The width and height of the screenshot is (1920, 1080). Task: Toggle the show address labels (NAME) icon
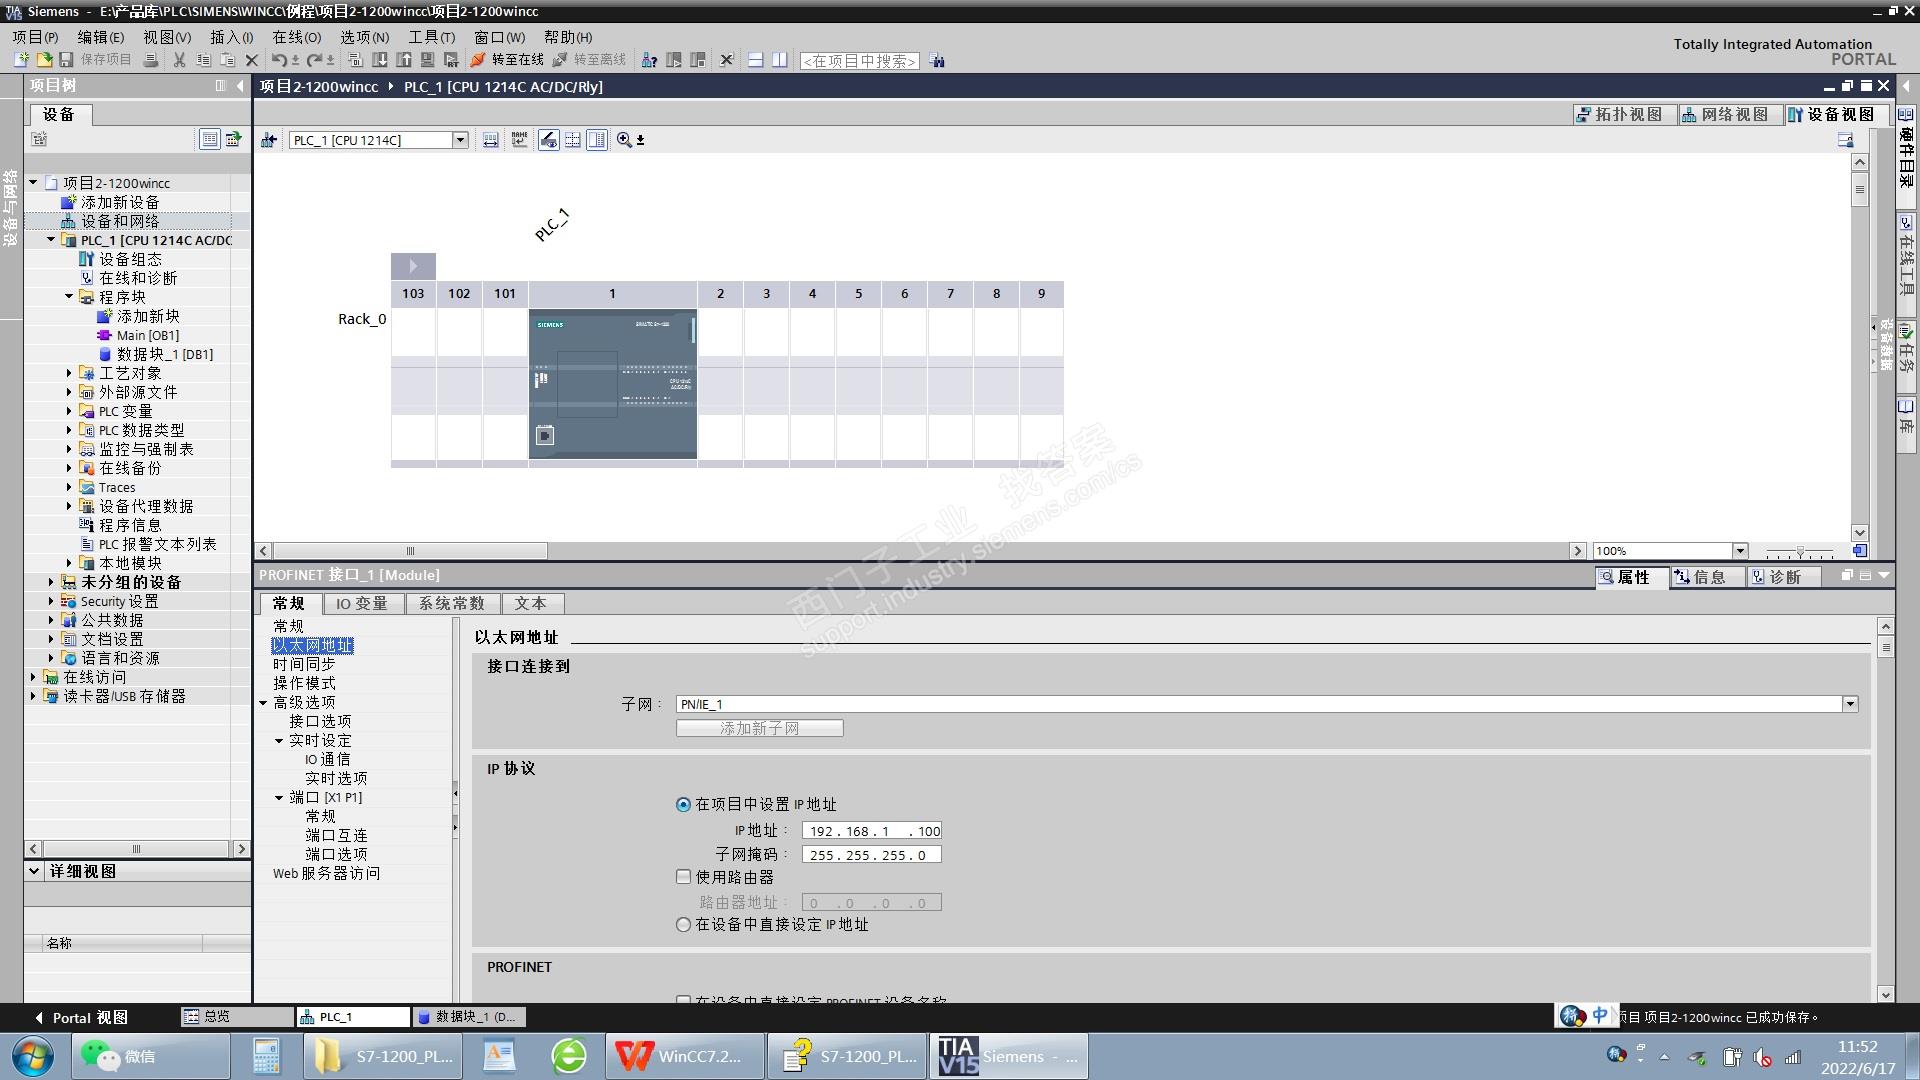[520, 140]
